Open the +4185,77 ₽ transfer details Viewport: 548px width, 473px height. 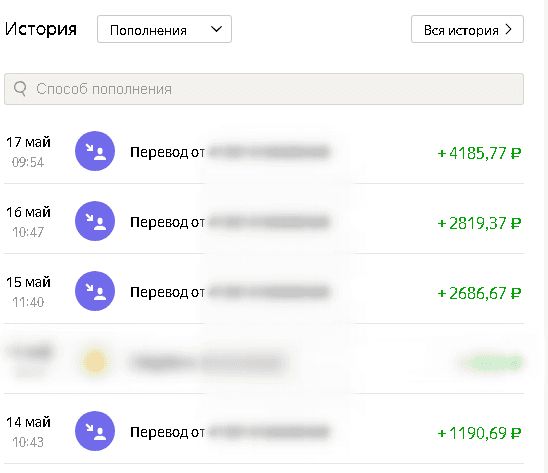(x=479, y=153)
